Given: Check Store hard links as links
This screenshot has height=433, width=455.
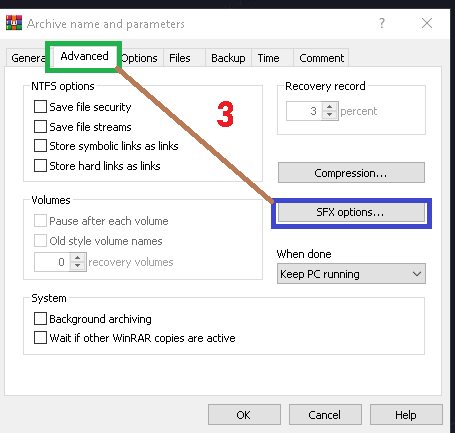Looking at the screenshot, I should [40, 166].
